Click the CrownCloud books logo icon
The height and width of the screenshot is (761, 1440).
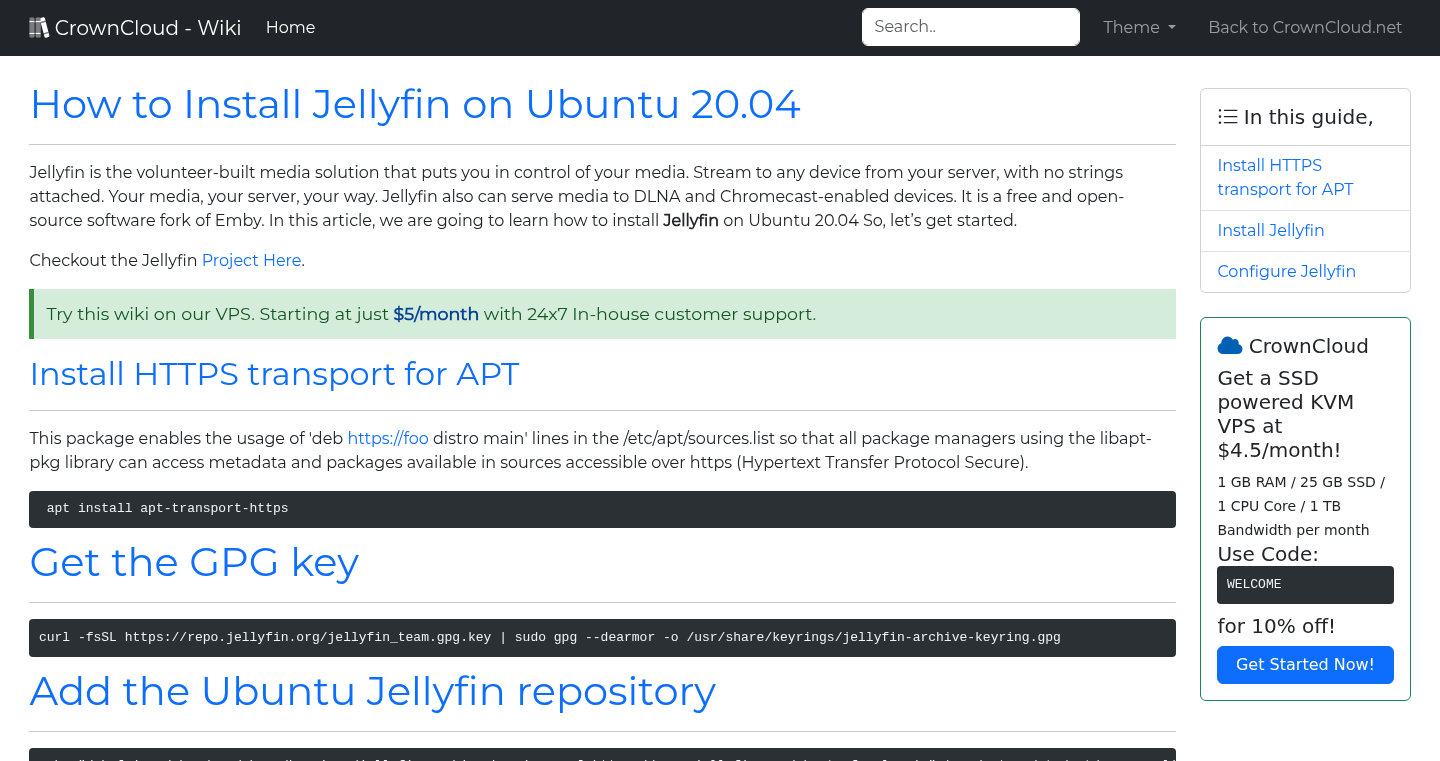pyautogui.click(x=39, y=28)
